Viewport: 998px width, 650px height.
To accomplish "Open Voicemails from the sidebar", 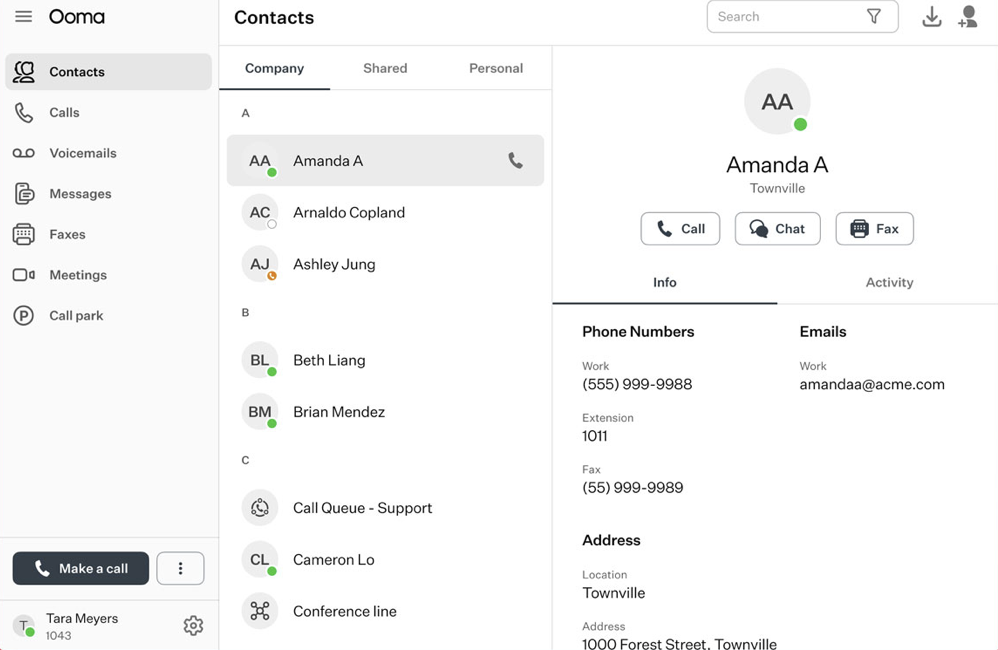I will click(x=82, y=153).
